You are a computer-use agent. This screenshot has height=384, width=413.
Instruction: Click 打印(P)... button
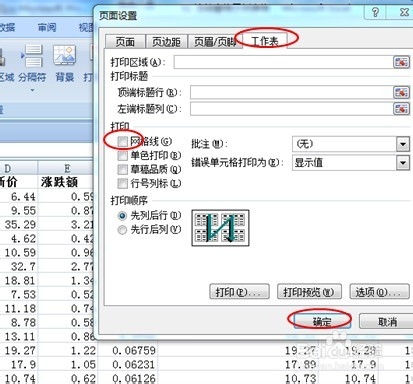tap(239, 292)
